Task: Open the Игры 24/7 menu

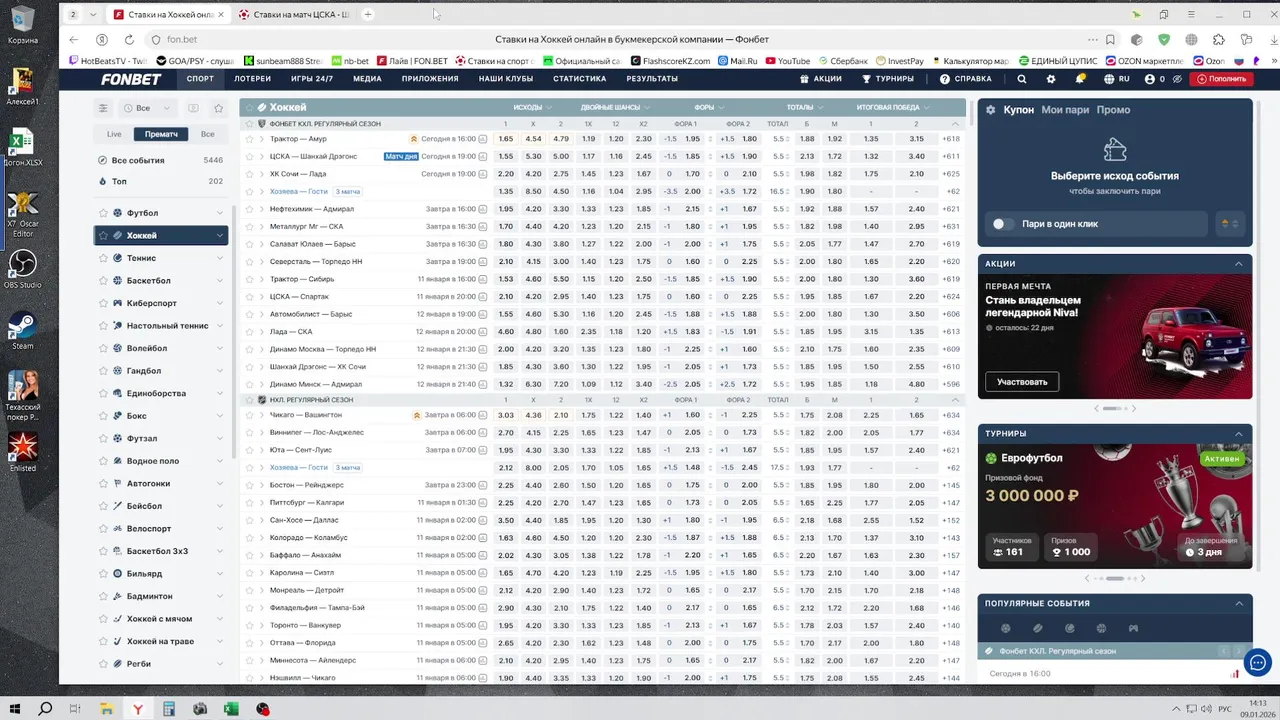Action: pyautogui.click(x=312, y=79)
